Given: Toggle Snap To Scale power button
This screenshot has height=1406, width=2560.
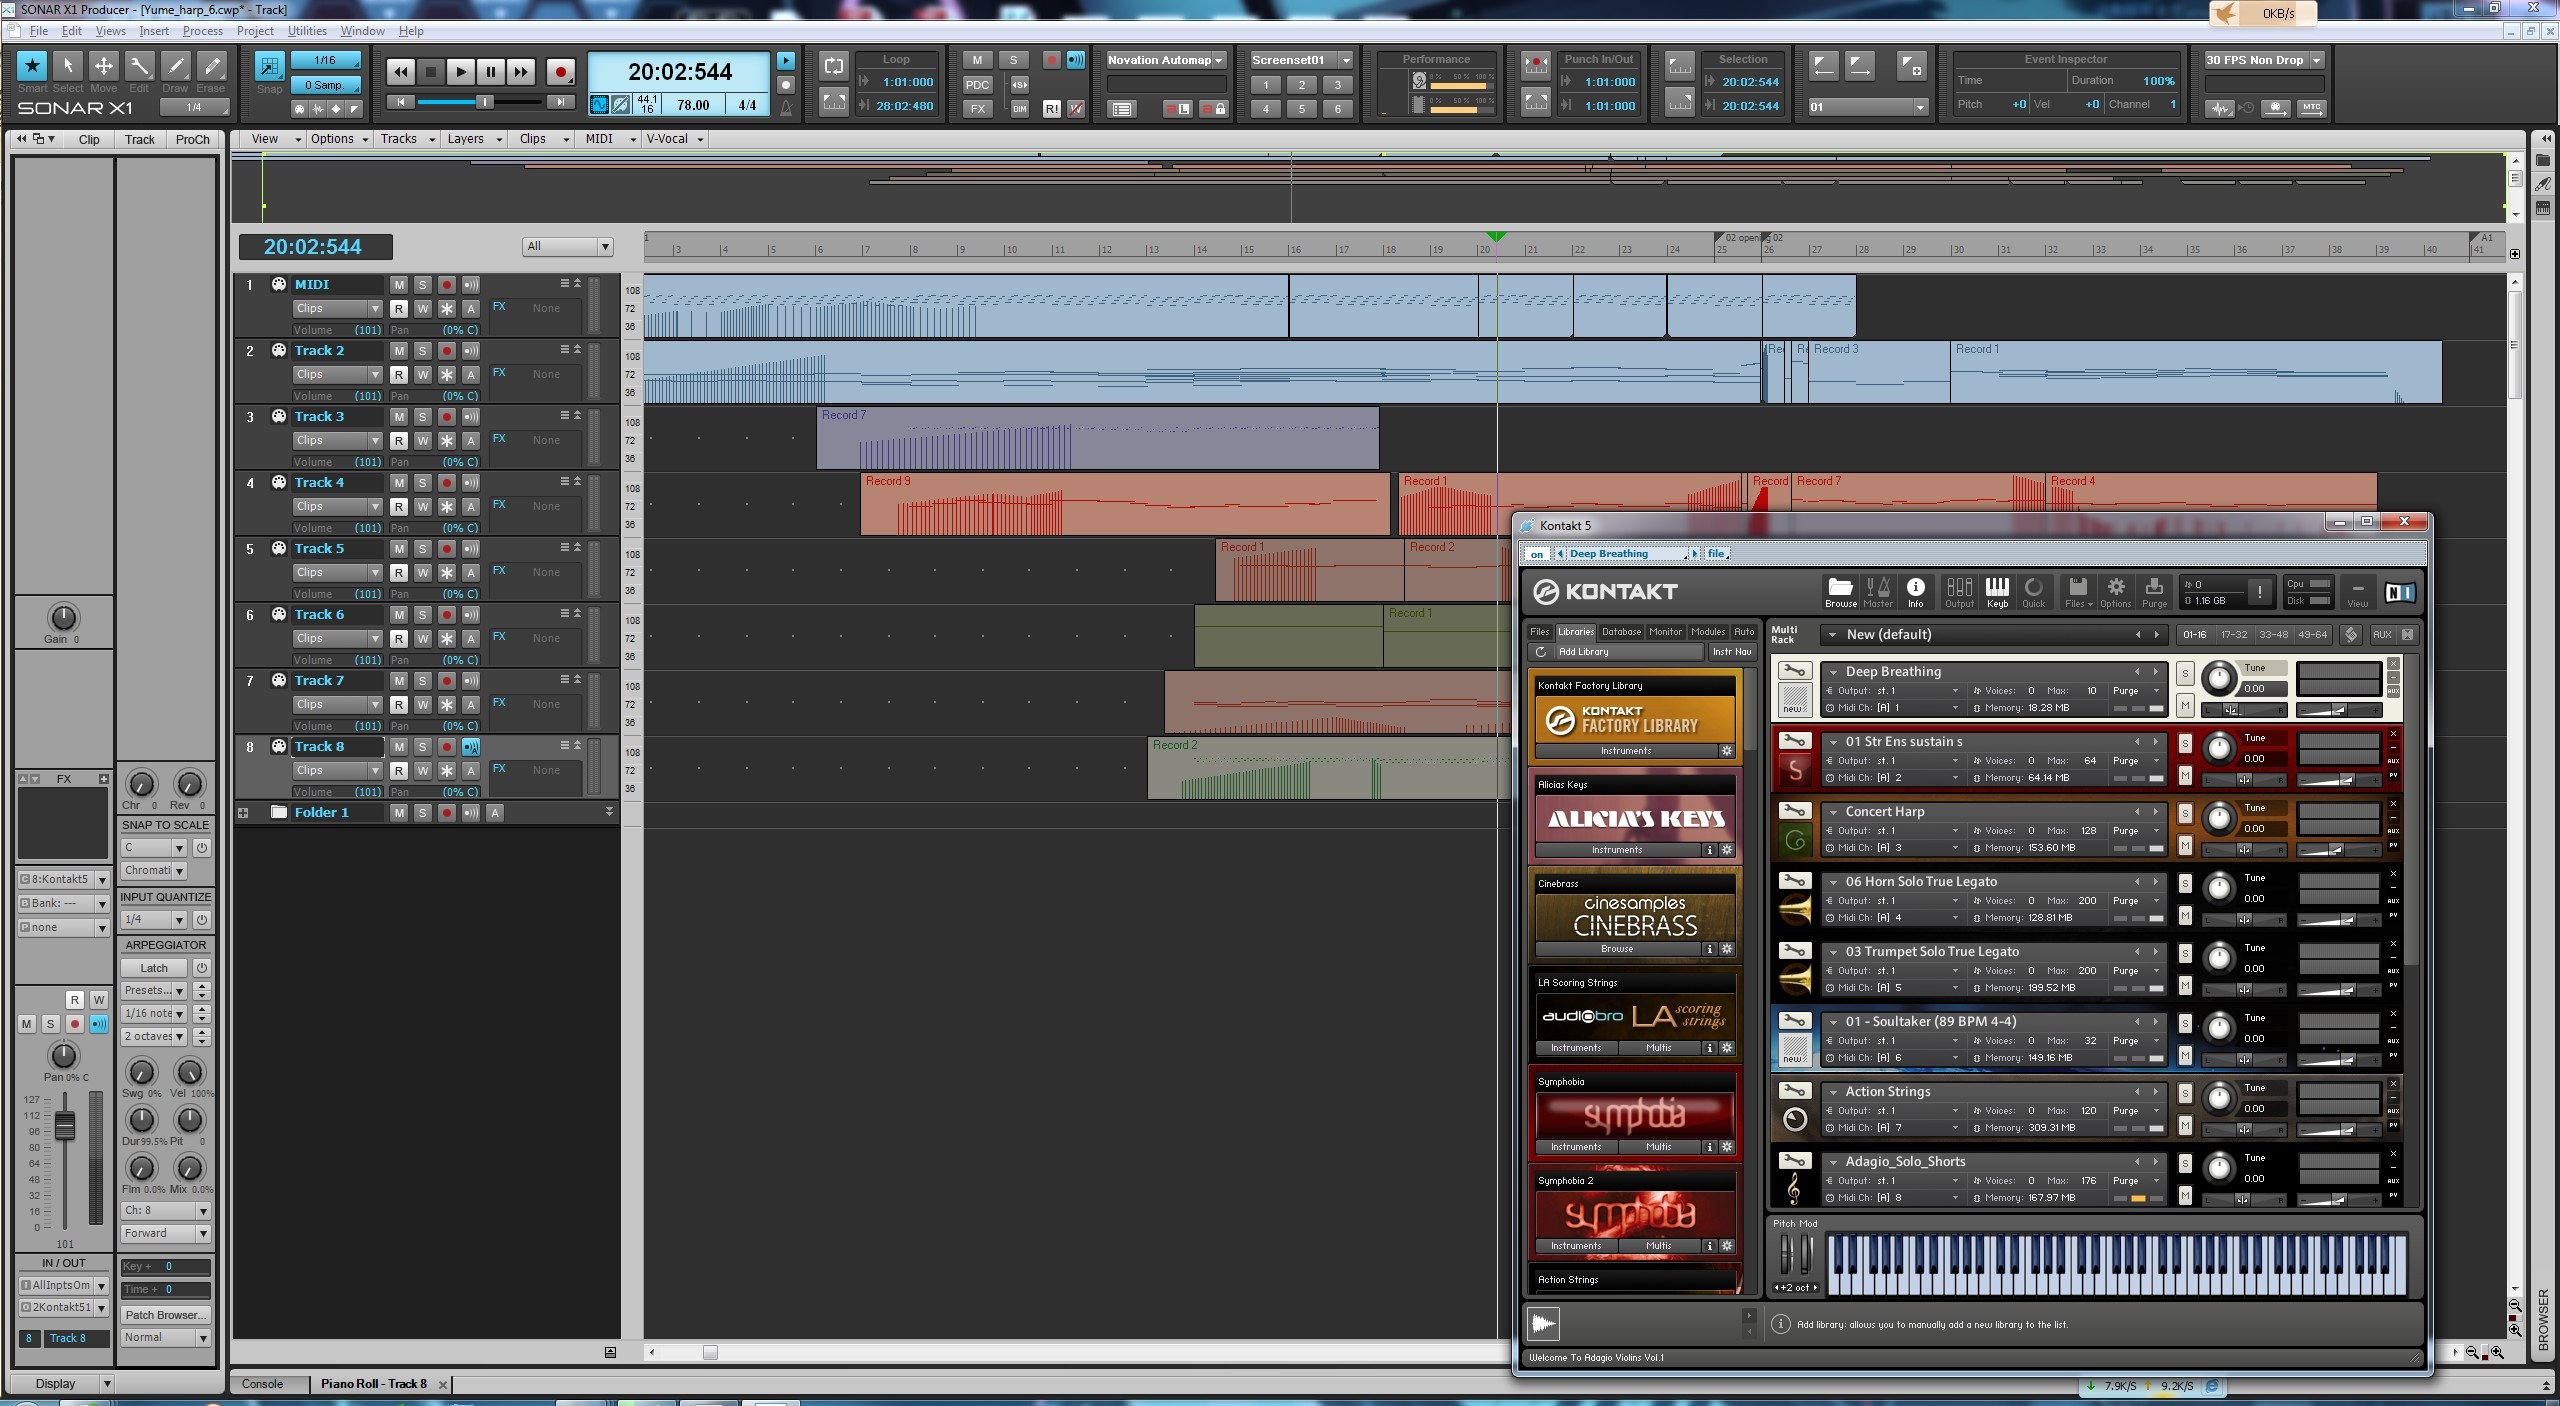Looking at the screenshot, I should (201, 848).
